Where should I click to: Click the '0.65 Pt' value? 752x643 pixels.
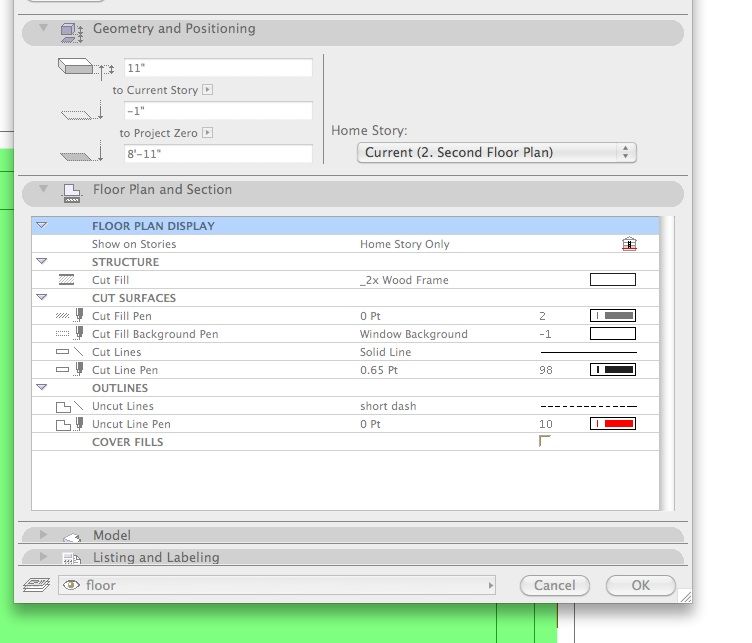click(x=379, y=370)
